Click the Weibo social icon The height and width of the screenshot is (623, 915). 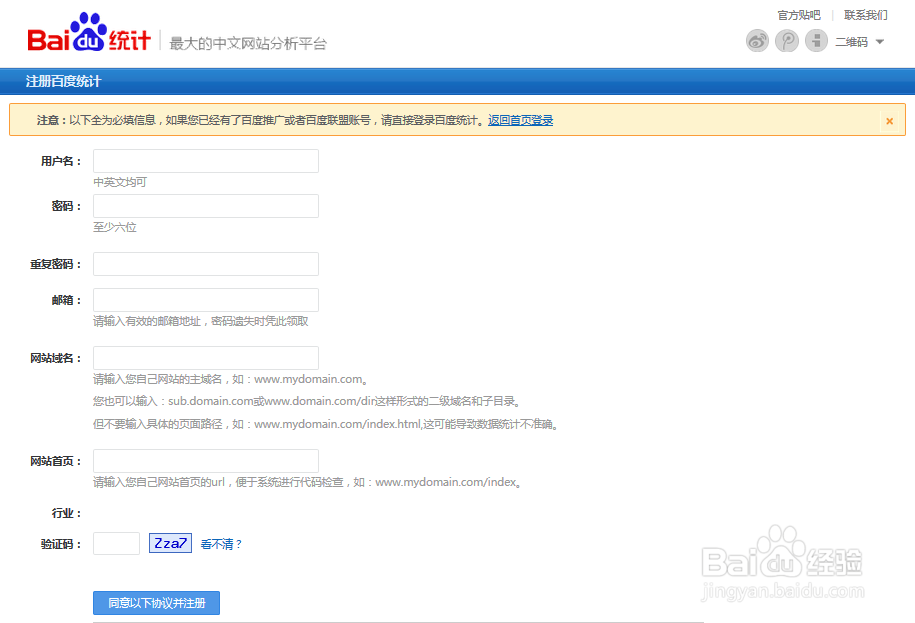click(x=757, y=41)
